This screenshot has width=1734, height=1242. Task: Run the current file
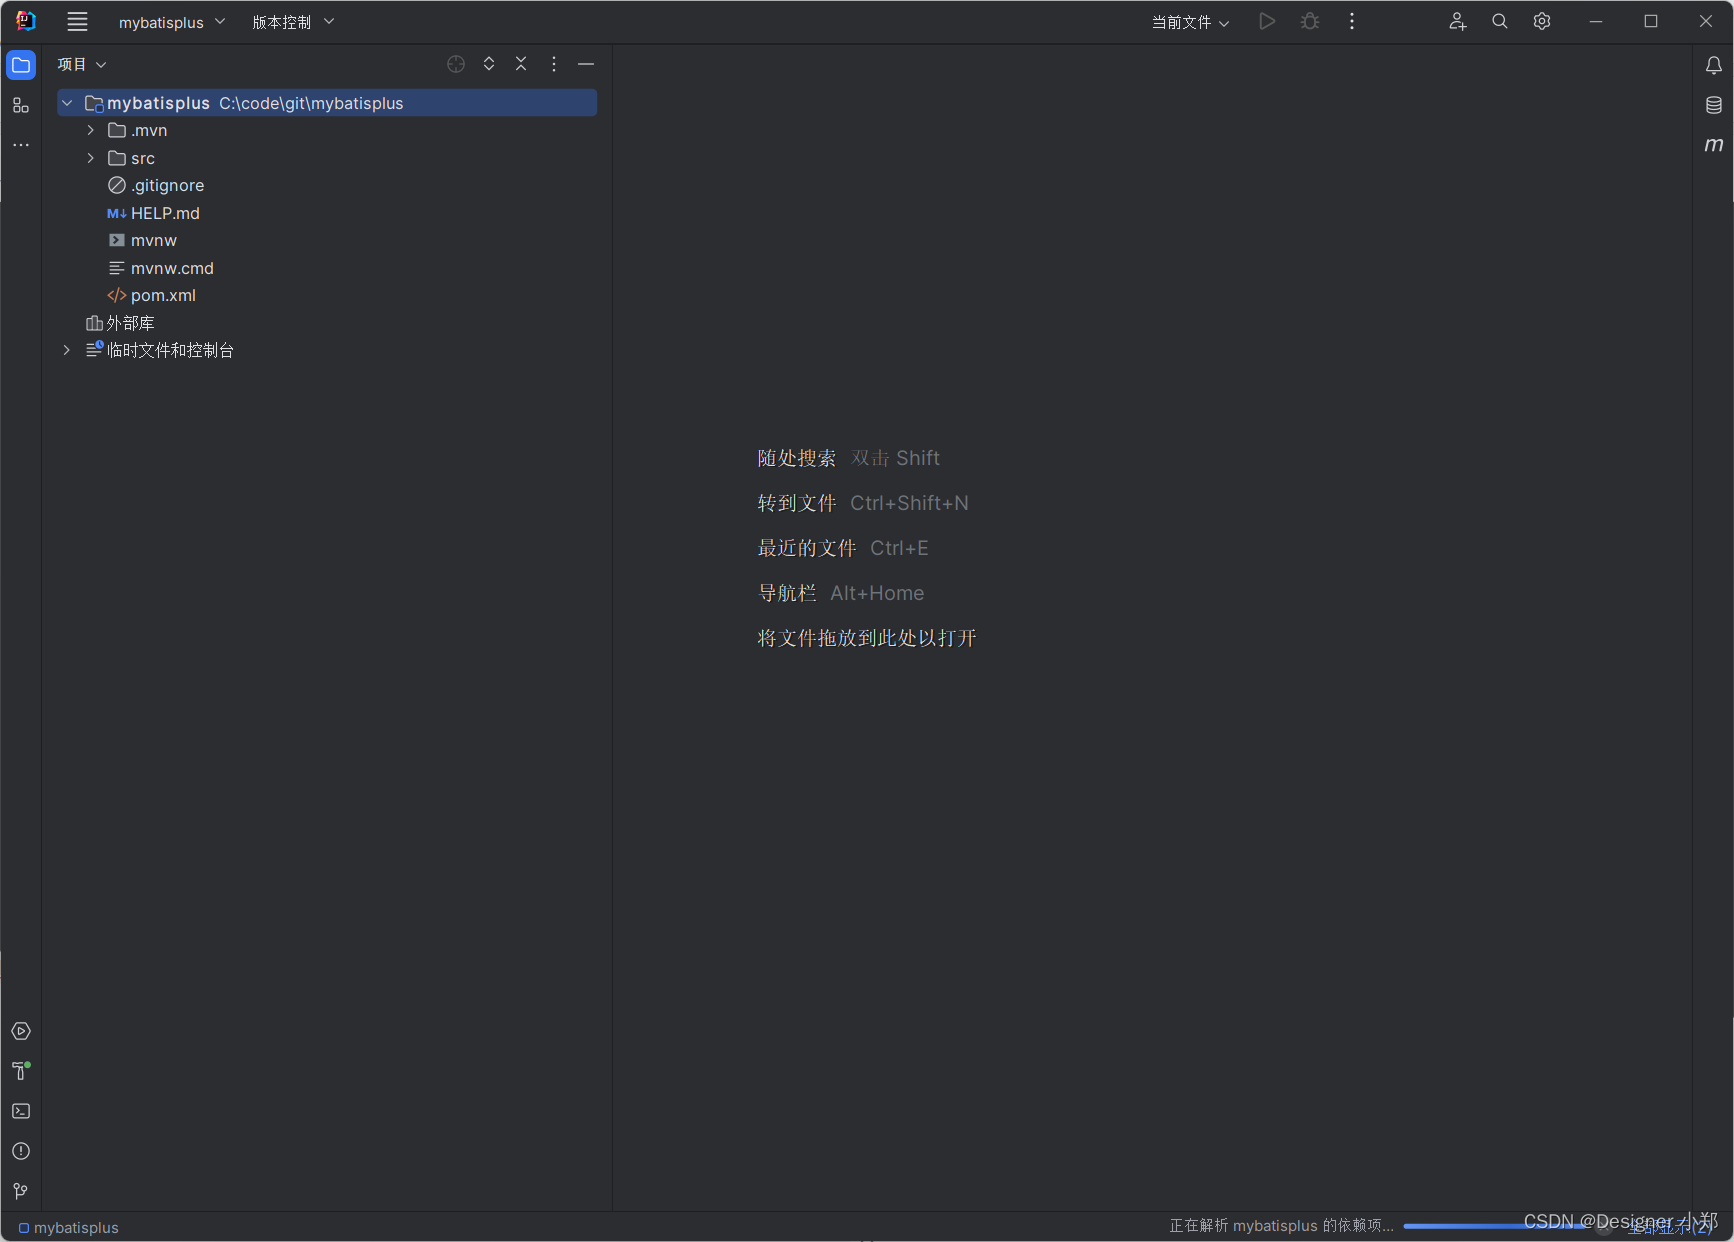point(1267,21)
